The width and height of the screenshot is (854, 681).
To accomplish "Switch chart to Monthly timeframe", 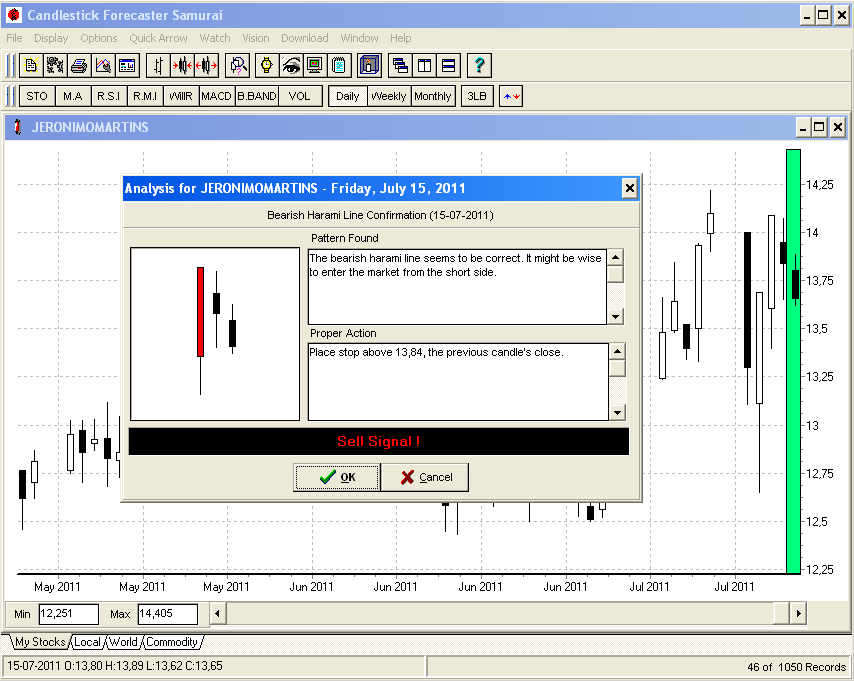I will click(432, 96).
